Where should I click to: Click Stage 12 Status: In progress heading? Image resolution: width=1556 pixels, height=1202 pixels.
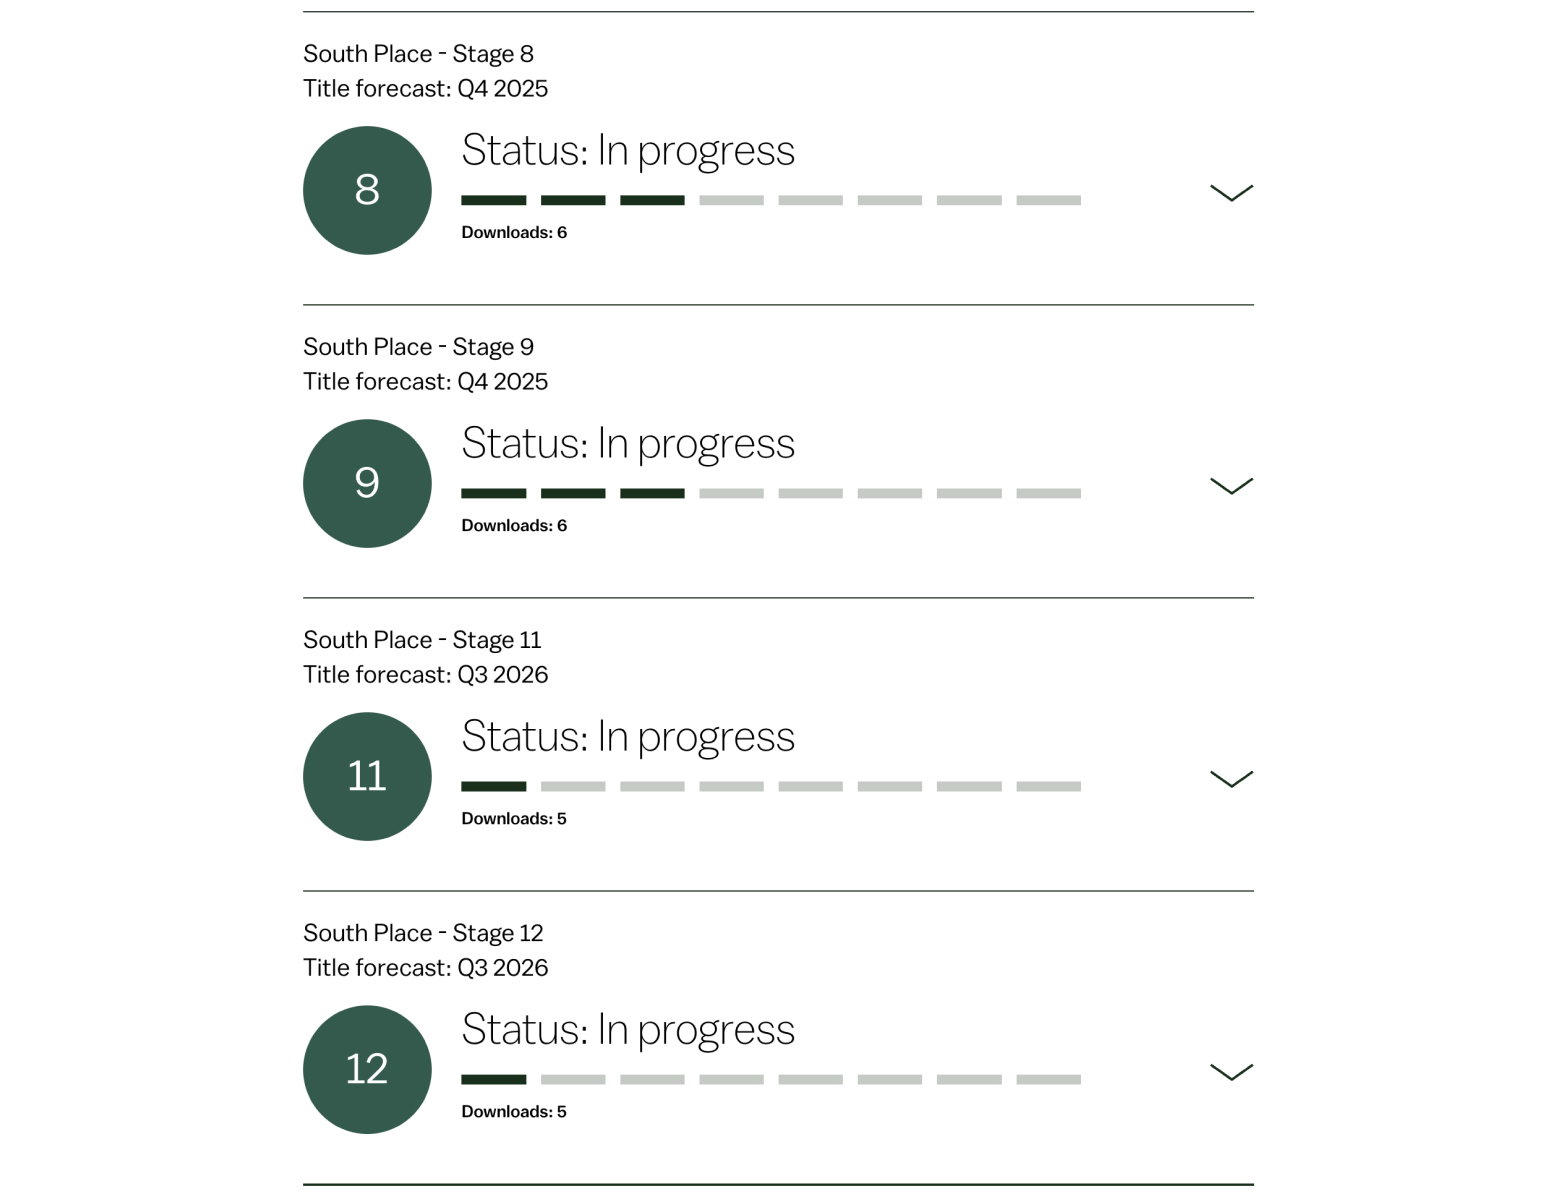point(628,1029)
